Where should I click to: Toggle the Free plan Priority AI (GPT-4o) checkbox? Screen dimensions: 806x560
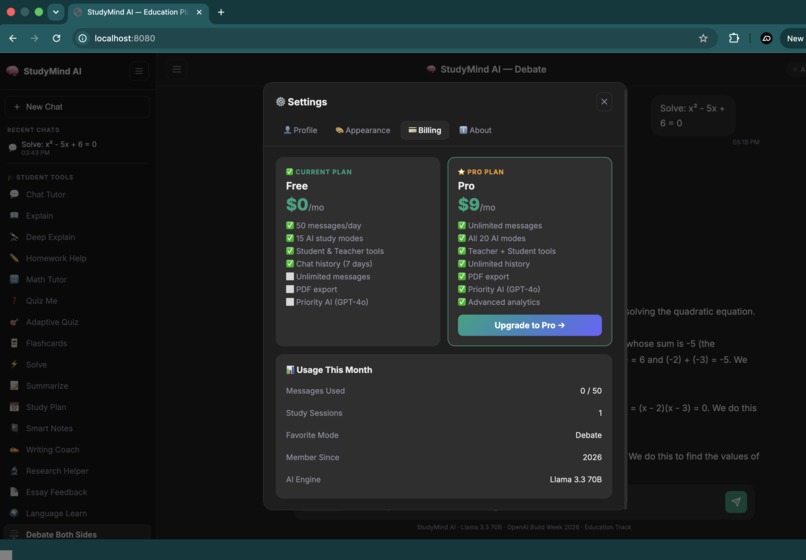[x=290, y=302]
